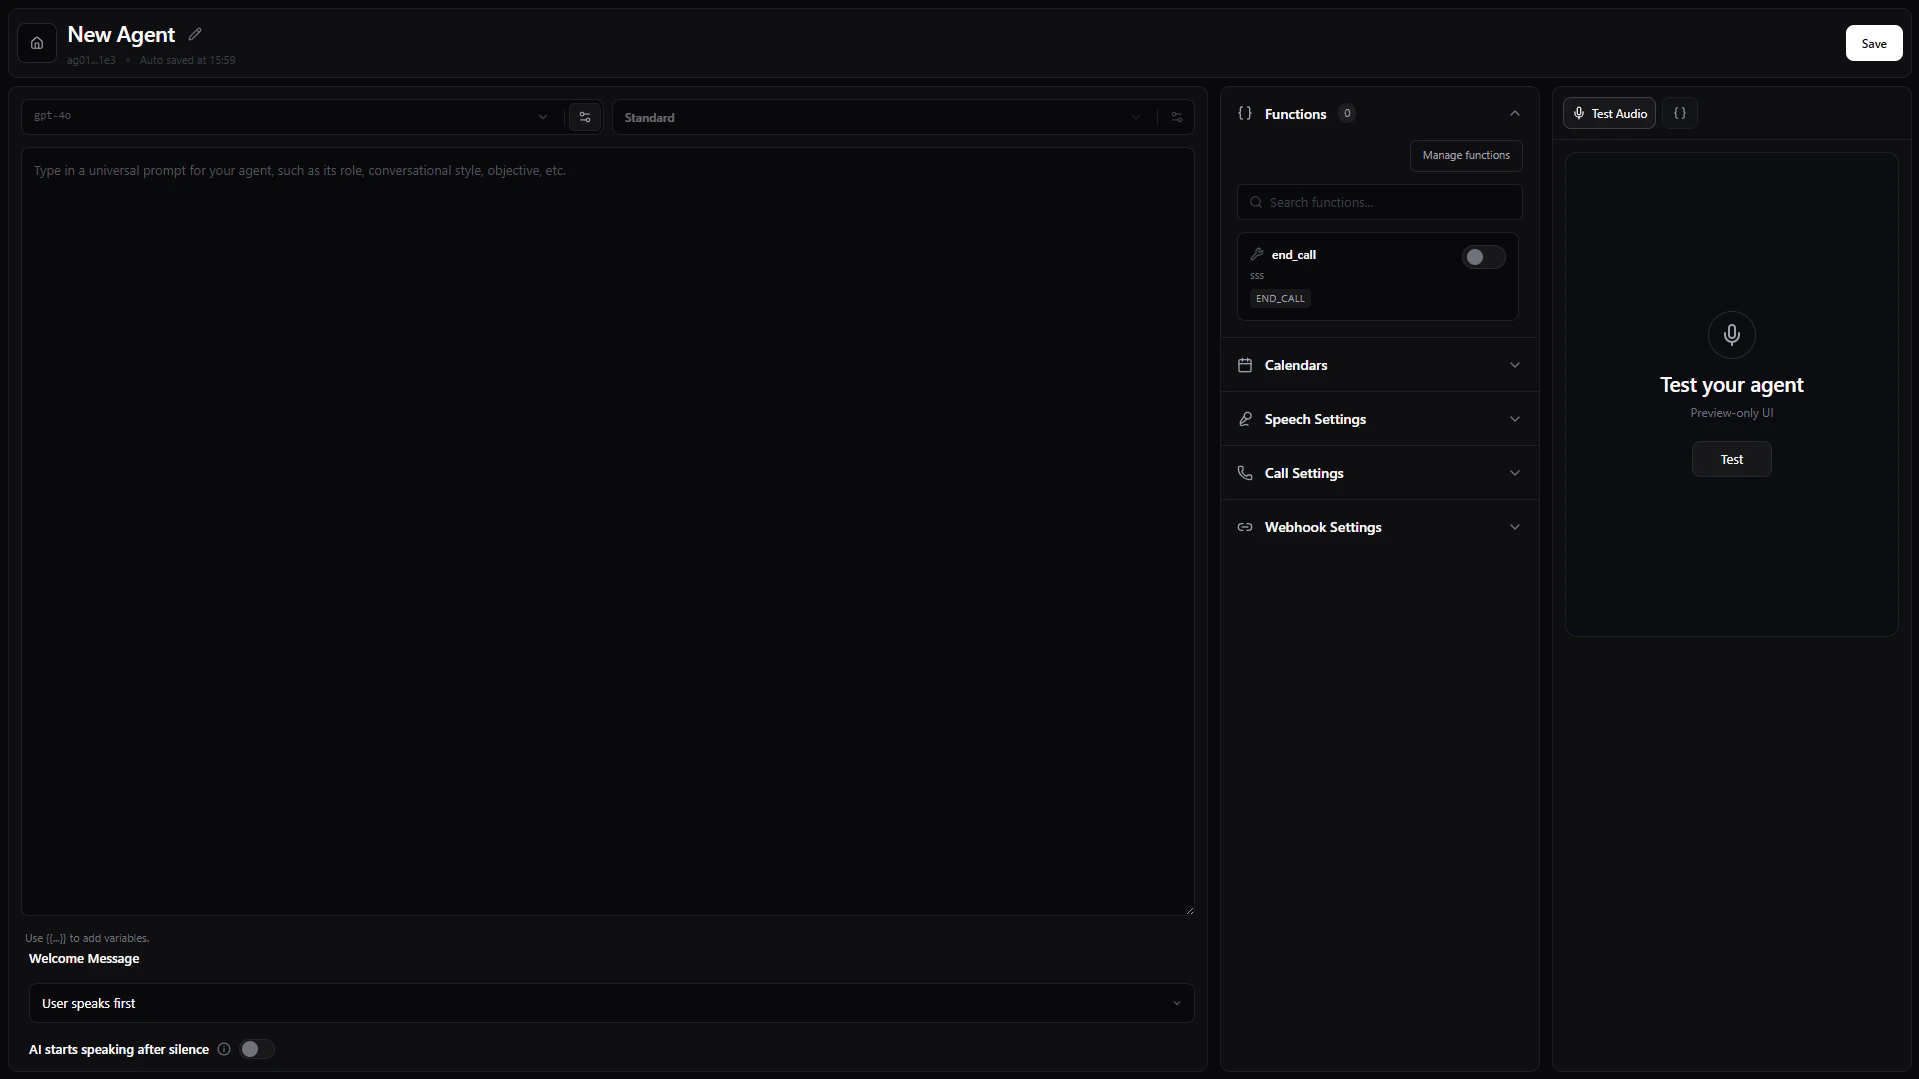Click the microphone icon in Test your agent panel
The height and width of the screenshot is (1079, 1919).
tap(1731, 335)
